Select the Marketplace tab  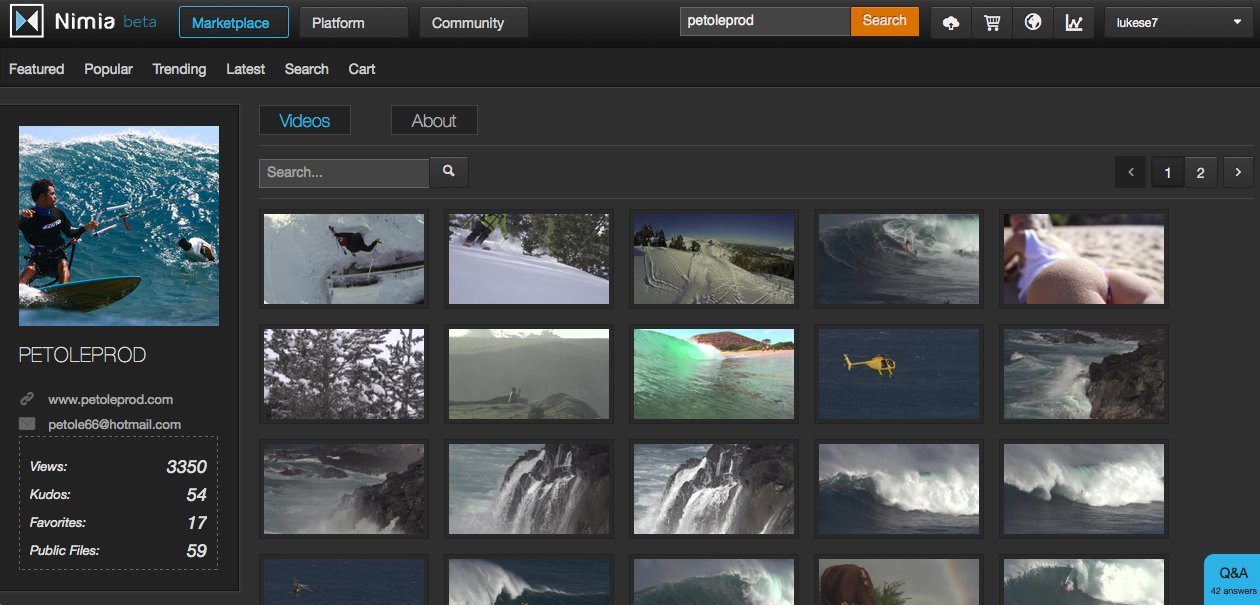tap(234, 22)
